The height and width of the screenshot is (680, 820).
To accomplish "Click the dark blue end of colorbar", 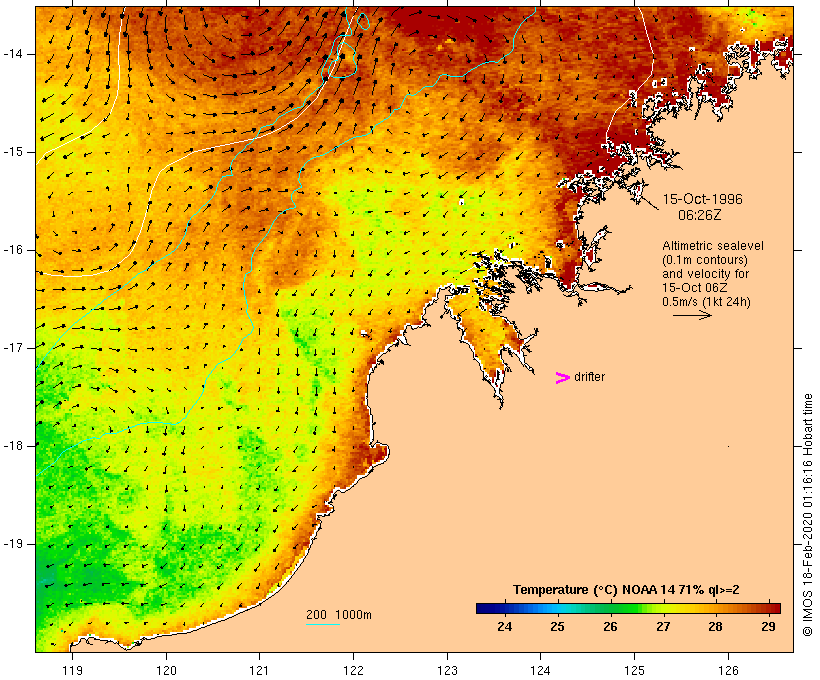I will coord(486,608).
